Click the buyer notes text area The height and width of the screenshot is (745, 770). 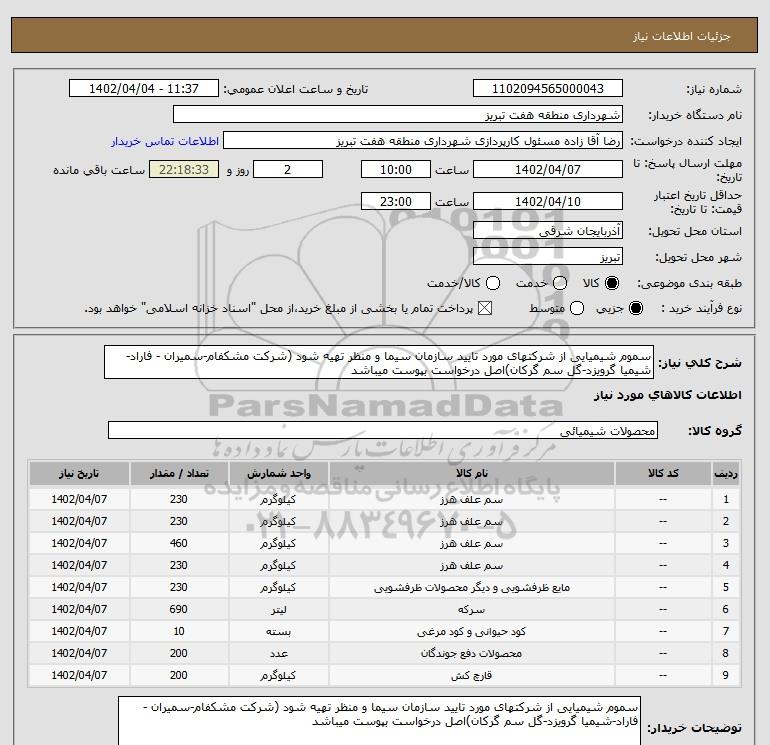click(380, 720)
